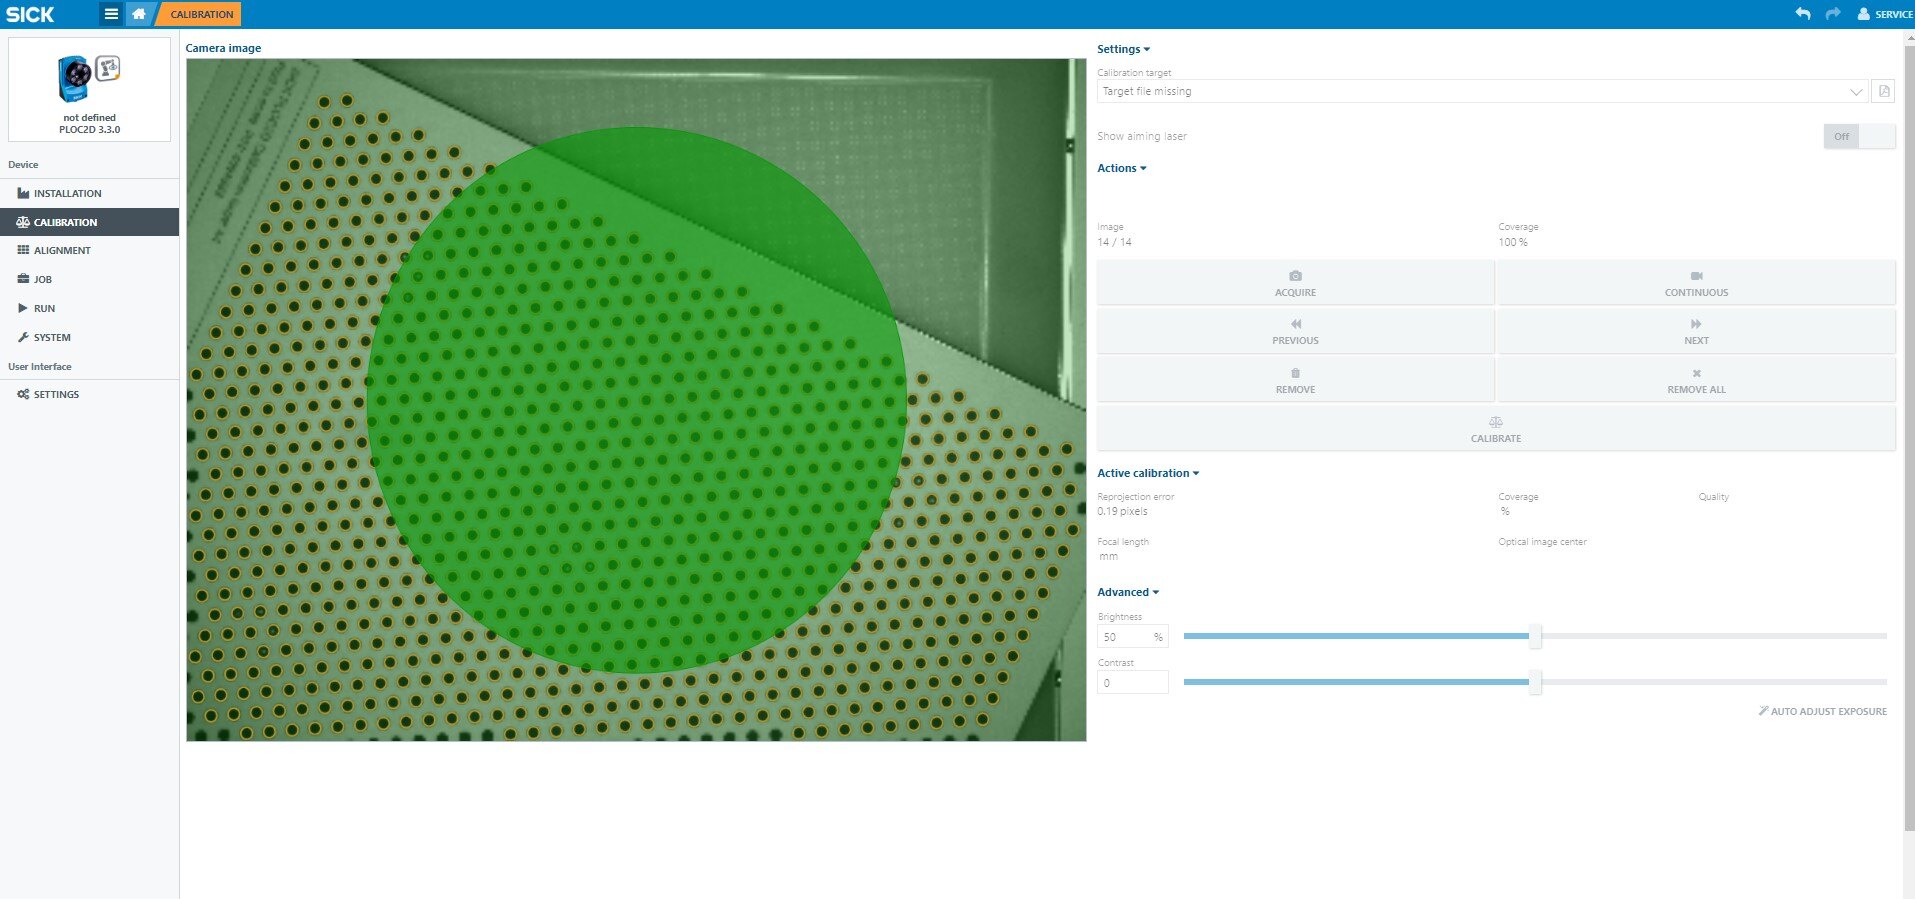Collapse the Actions section
This screenshot has height=899, width=1915.
[1121, 168]
